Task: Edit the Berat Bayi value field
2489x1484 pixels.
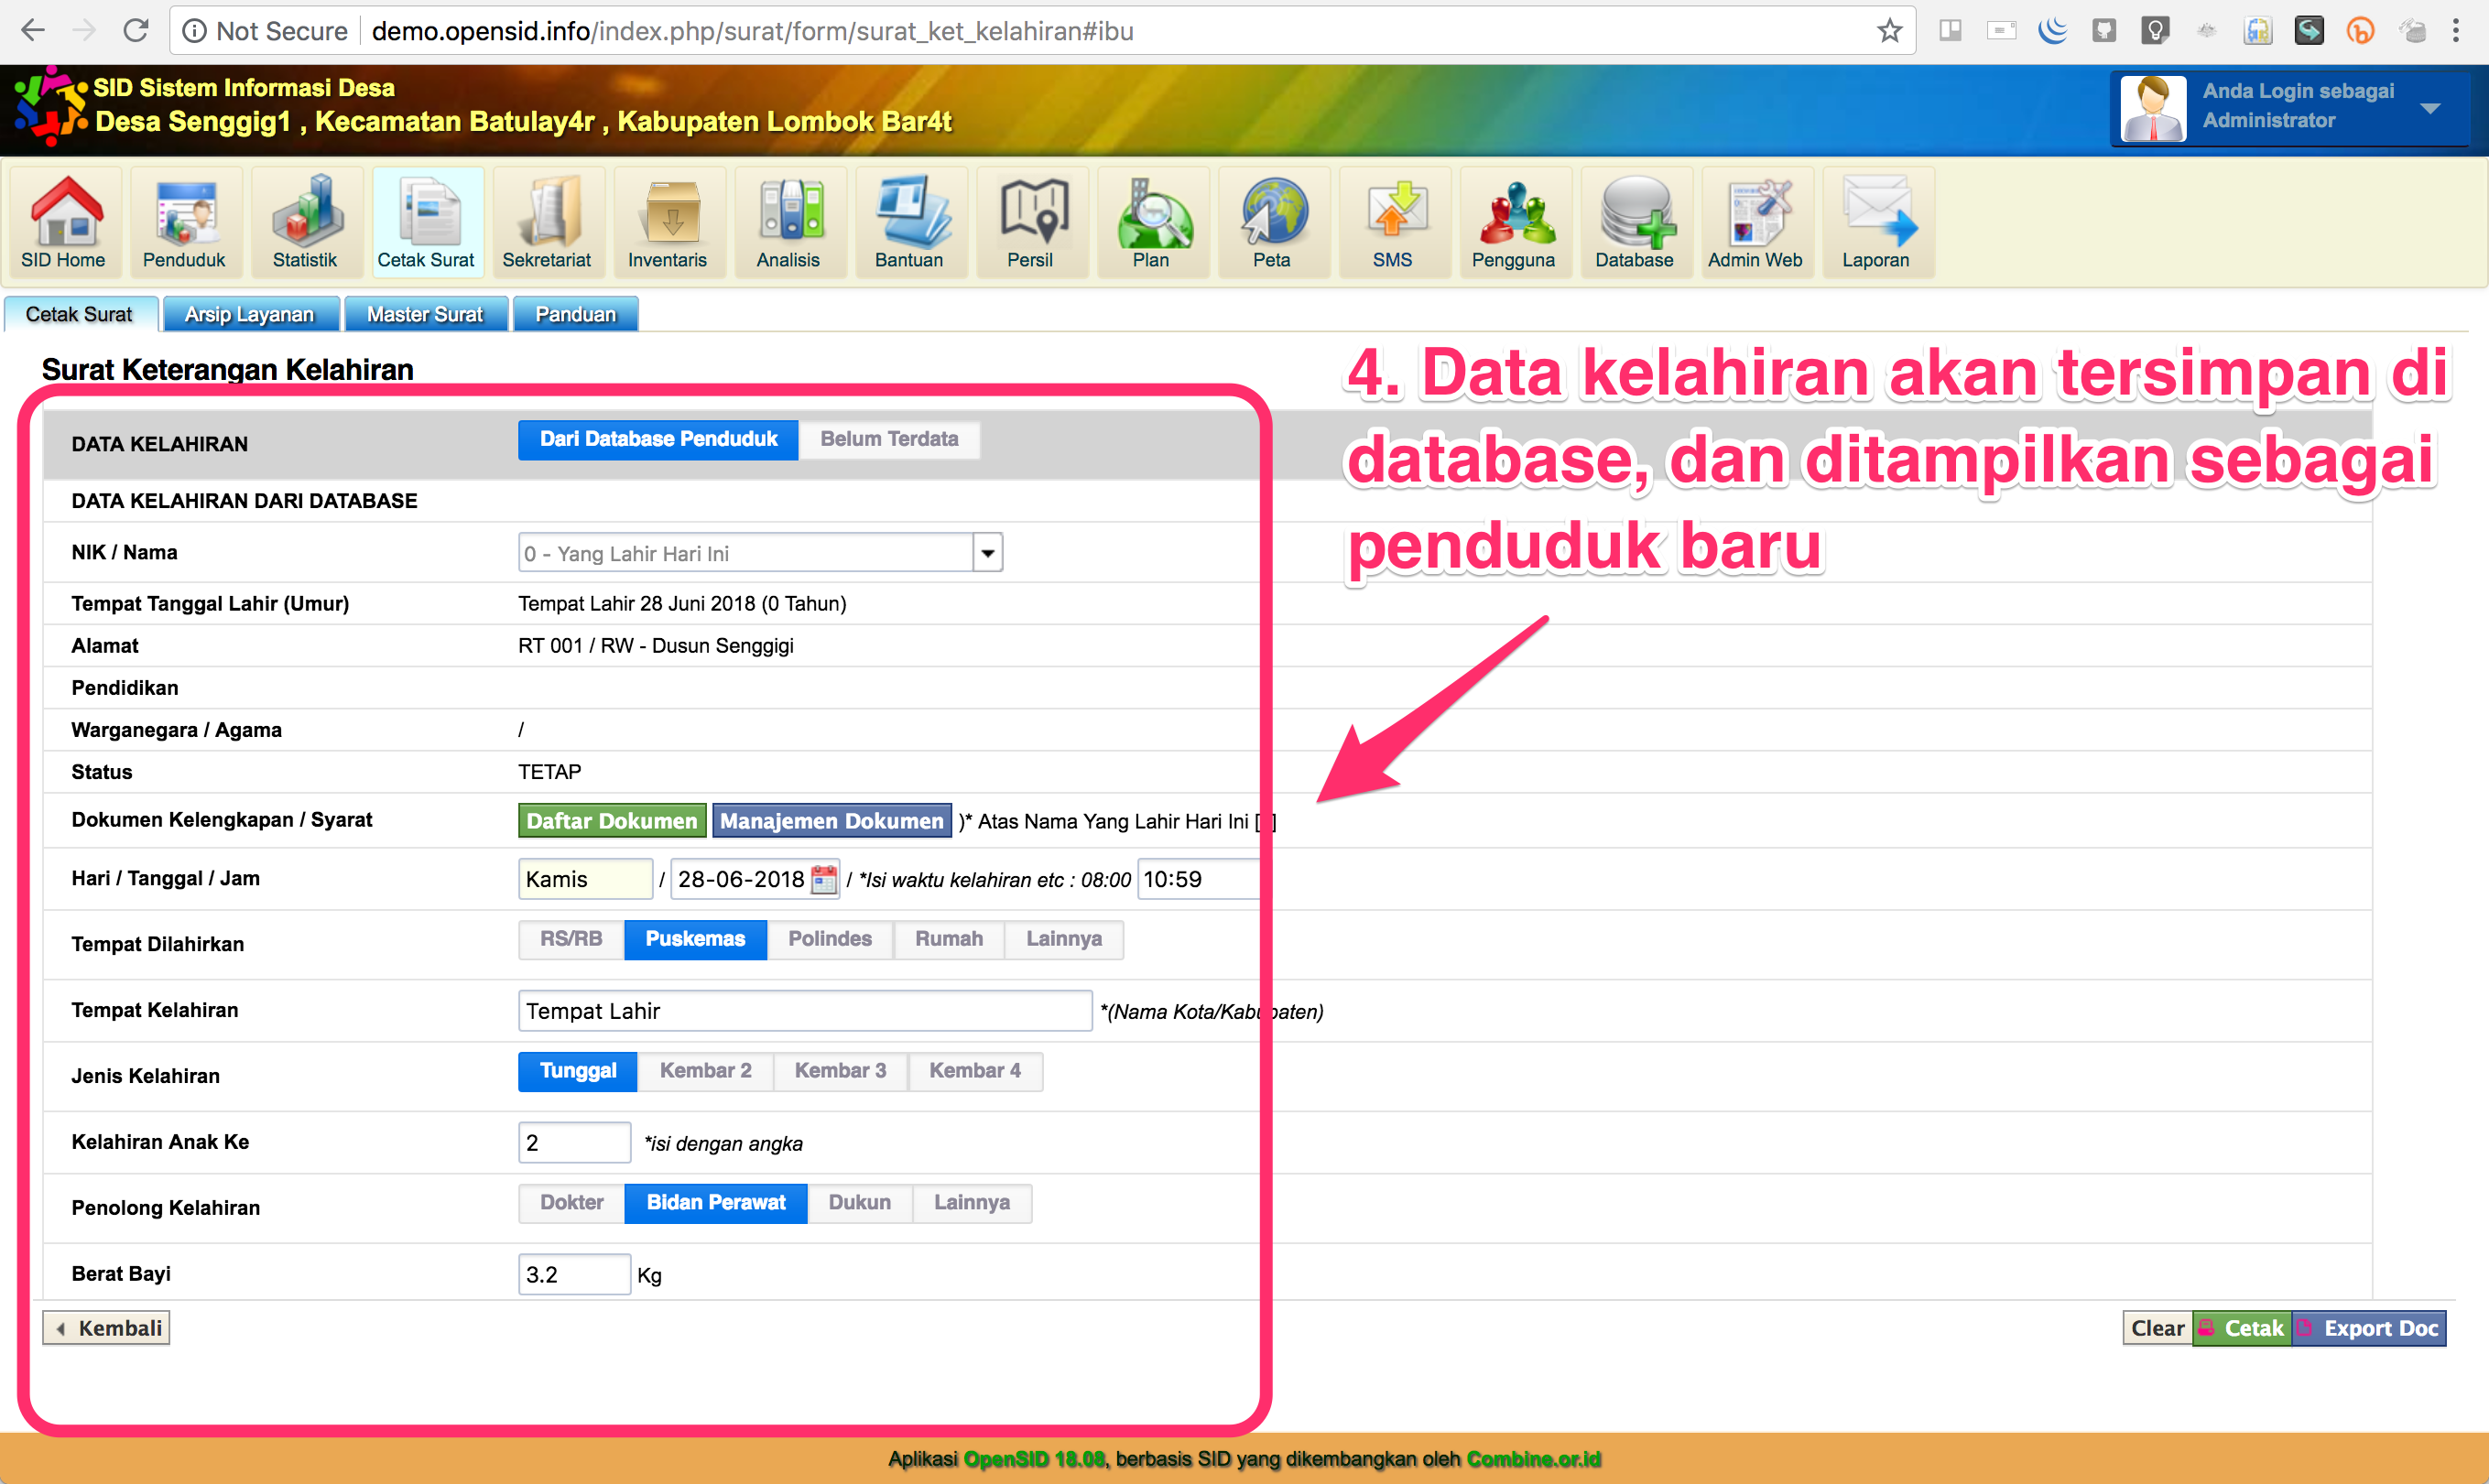Action: [x=573, y=1273]
